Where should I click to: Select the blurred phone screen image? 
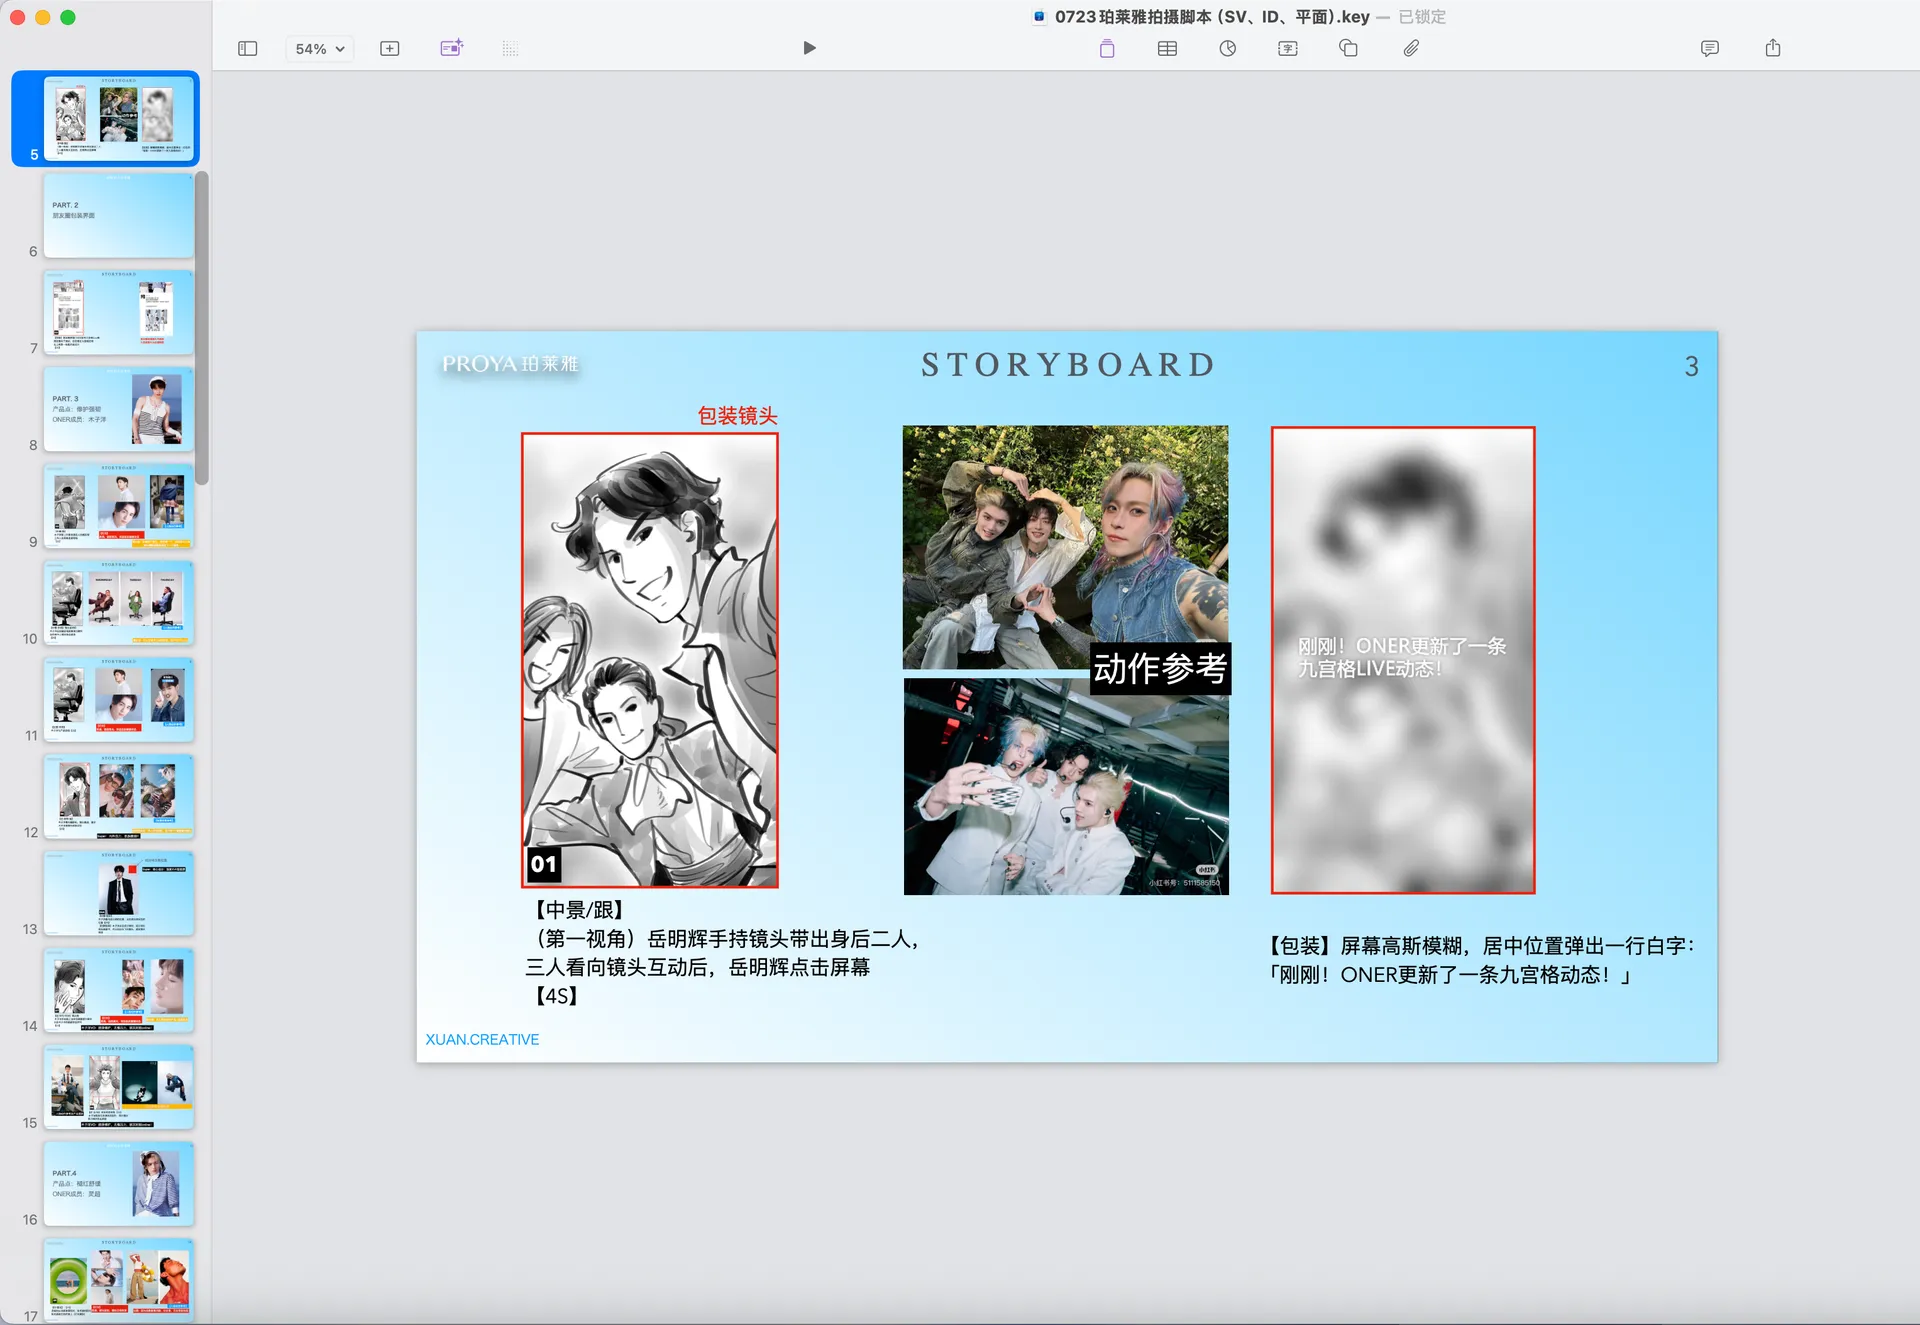[1403, 660]
